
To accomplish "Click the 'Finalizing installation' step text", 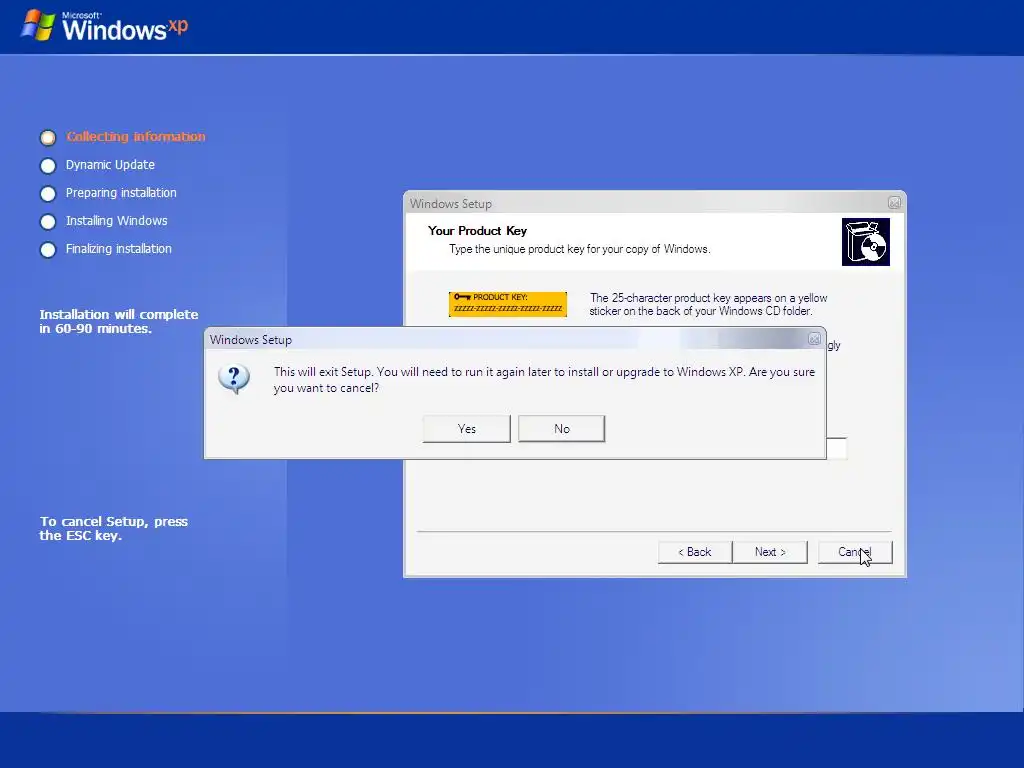I will [x=119, y=249].
